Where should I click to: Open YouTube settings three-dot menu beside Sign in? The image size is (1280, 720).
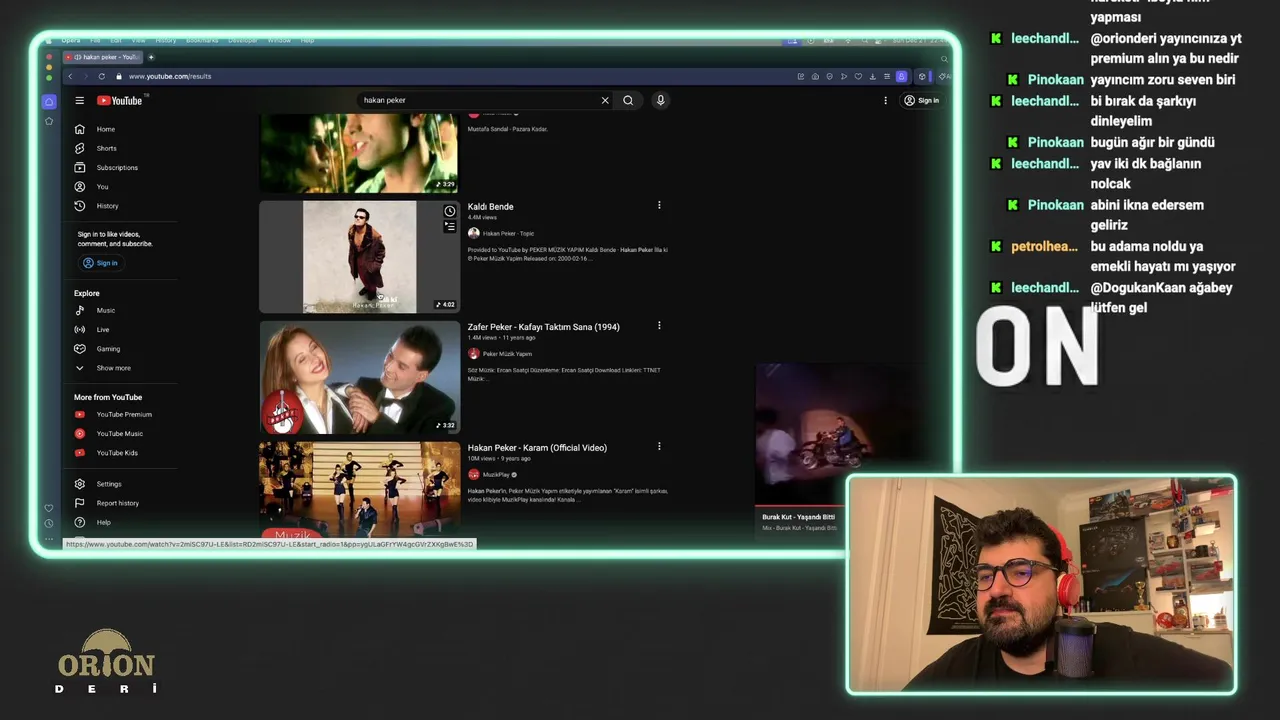click(885, 100)
